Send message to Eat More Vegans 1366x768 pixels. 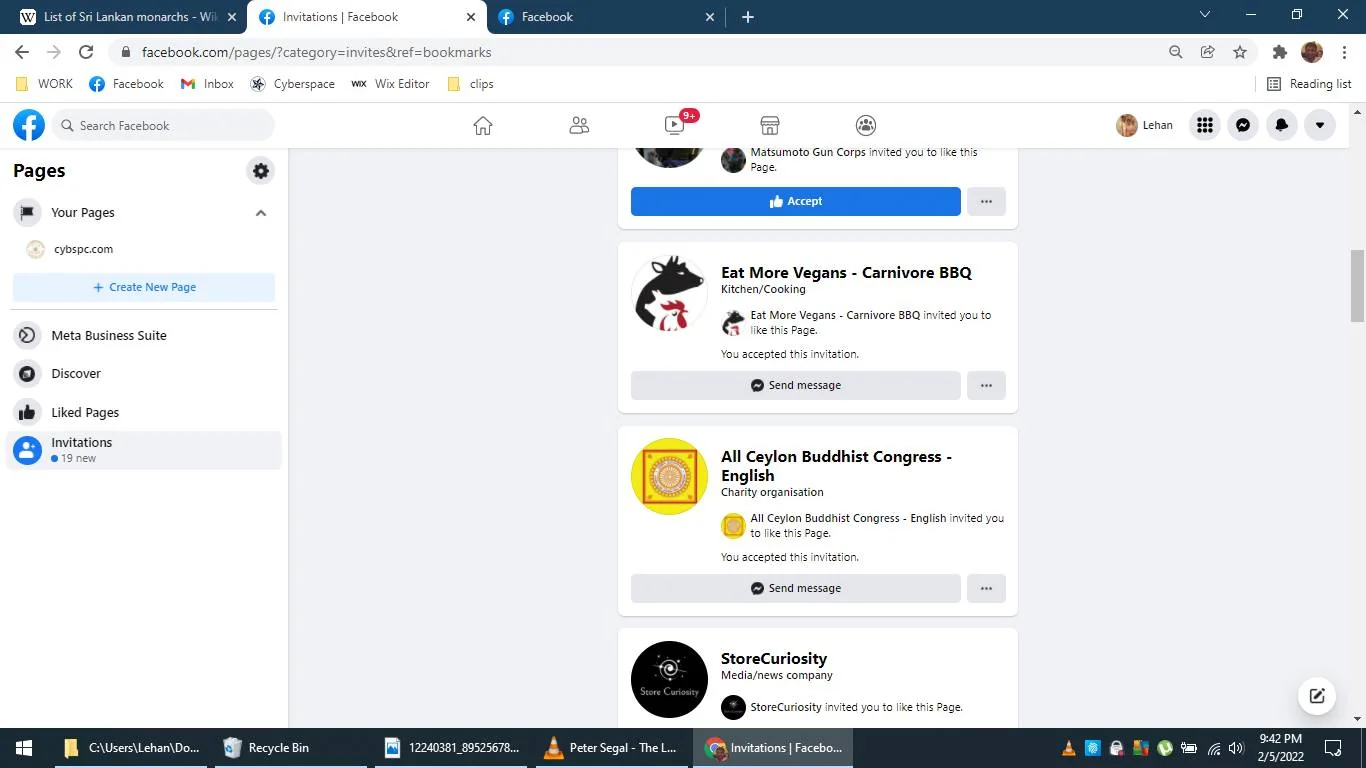(x=796, y=385)
